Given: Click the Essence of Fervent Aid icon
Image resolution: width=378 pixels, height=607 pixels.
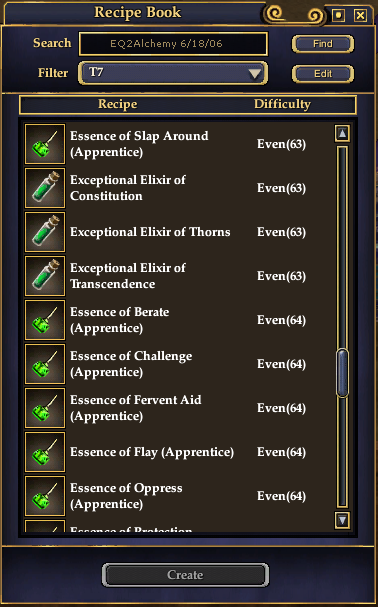Looking at the screenshot, I should tap(45, 408).
